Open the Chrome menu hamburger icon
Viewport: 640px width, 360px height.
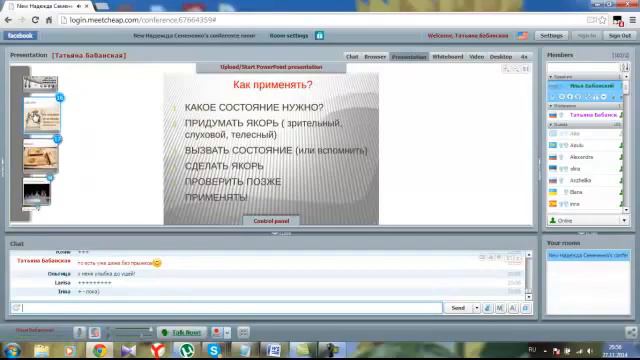(633, 20)
